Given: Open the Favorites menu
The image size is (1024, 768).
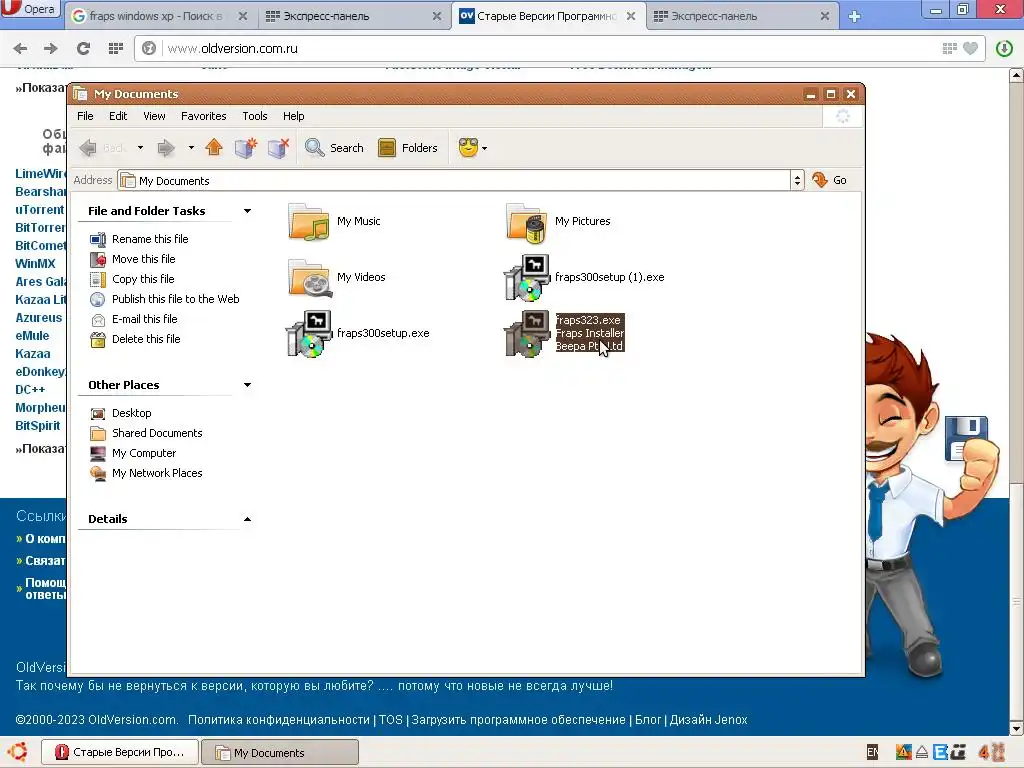Looking at the screenshot, I should tap(204, 116).
